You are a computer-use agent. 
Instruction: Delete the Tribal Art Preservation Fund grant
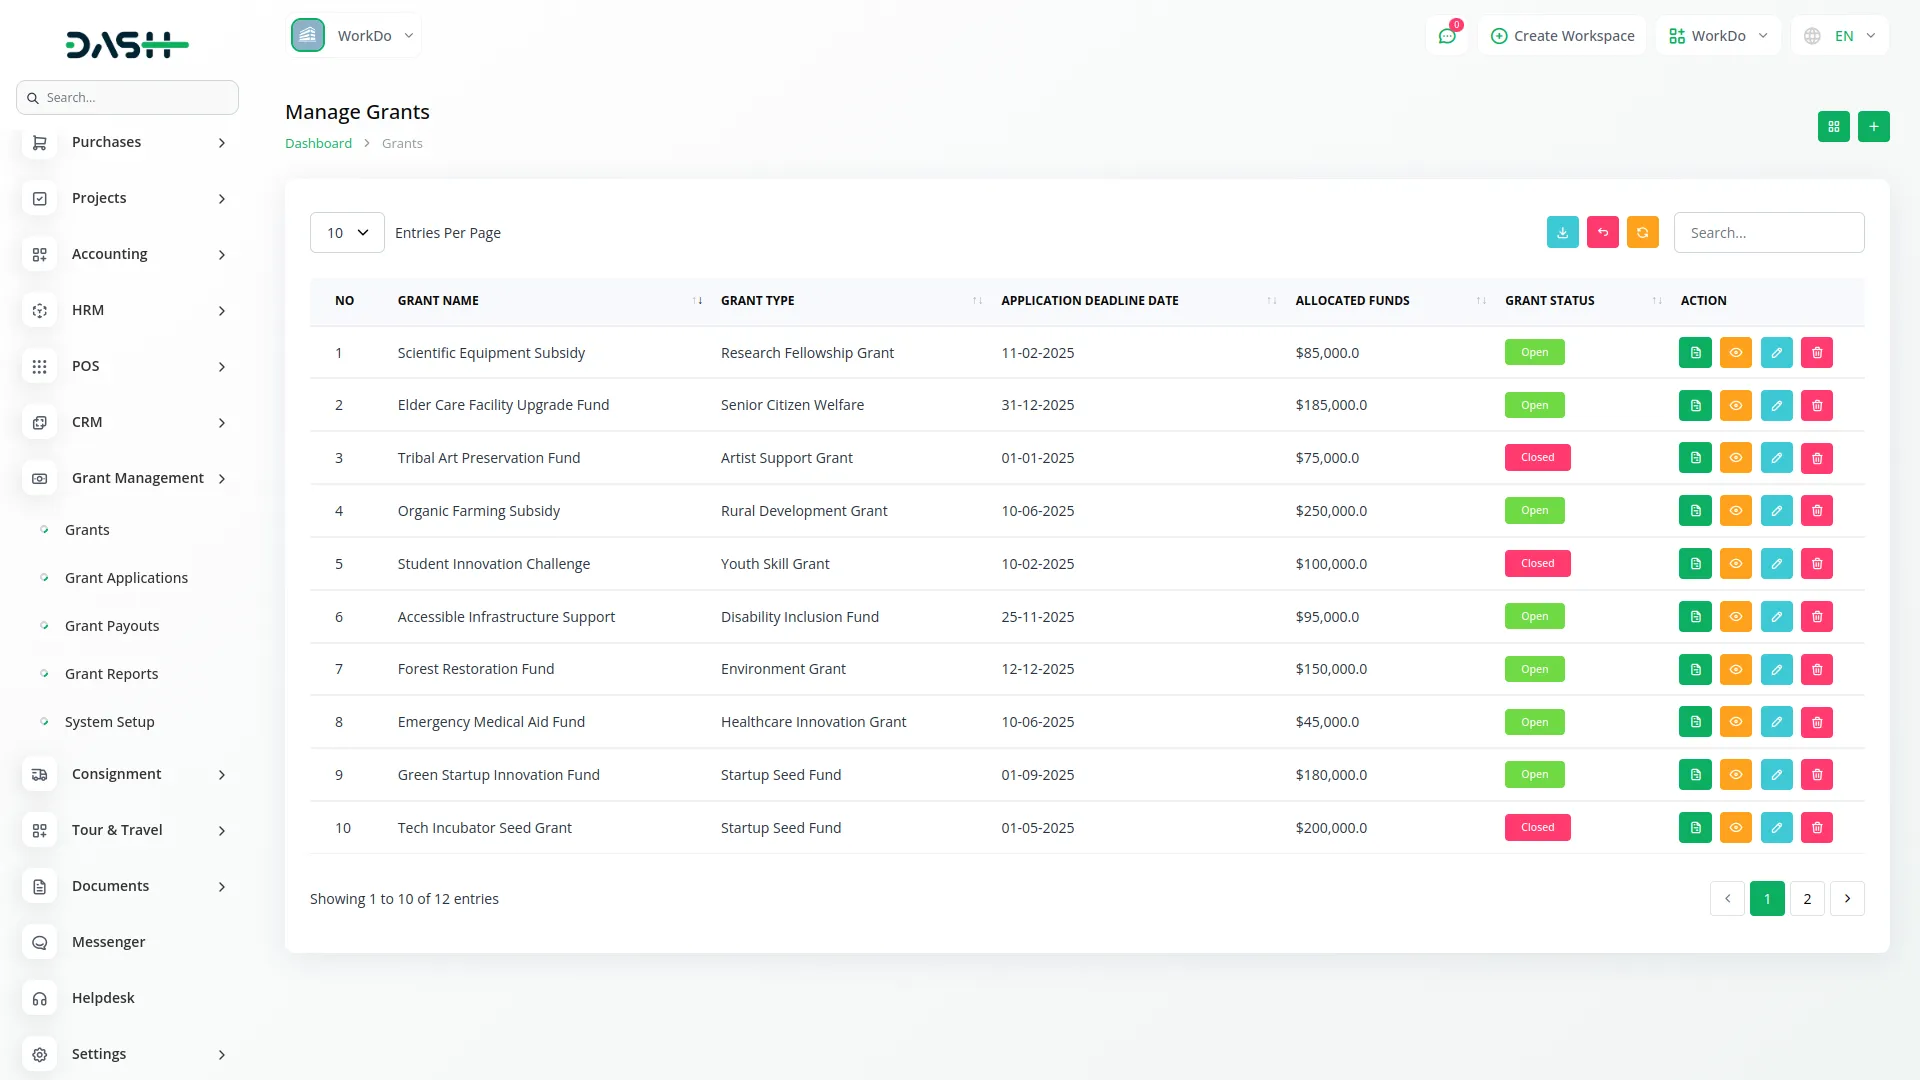[1817, 457]
